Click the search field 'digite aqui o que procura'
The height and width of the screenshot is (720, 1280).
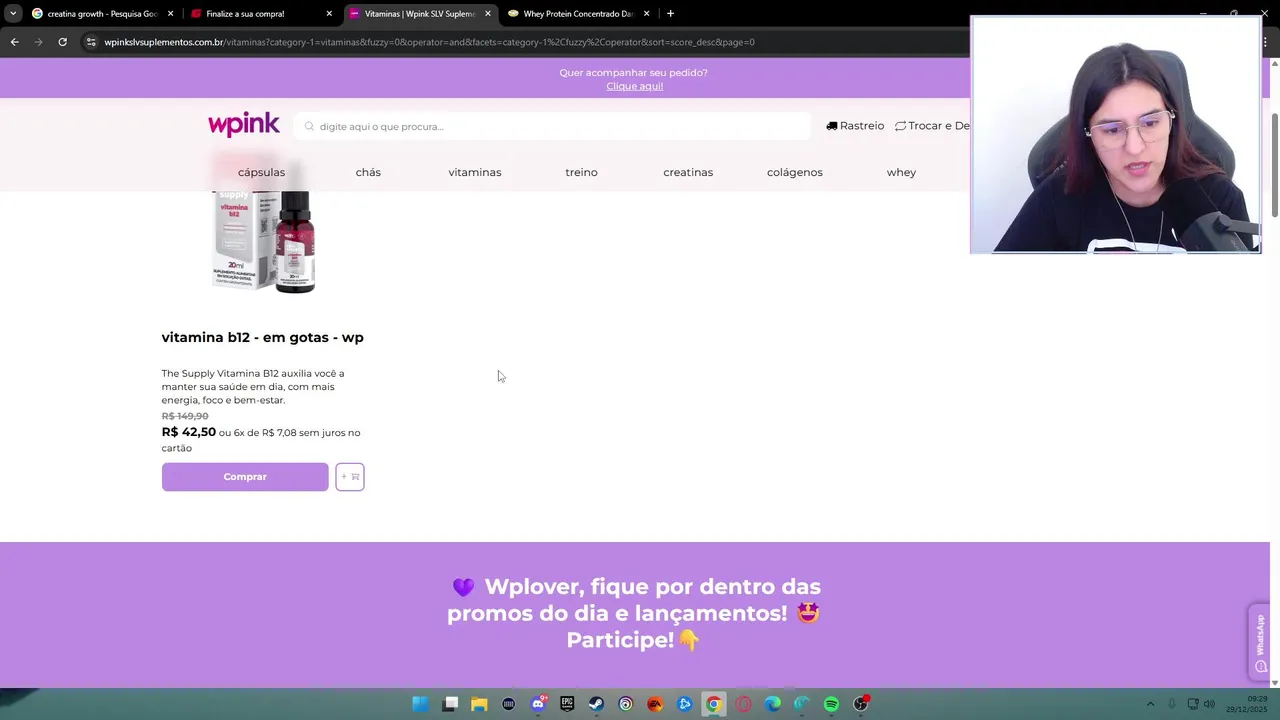pos(552,126)
